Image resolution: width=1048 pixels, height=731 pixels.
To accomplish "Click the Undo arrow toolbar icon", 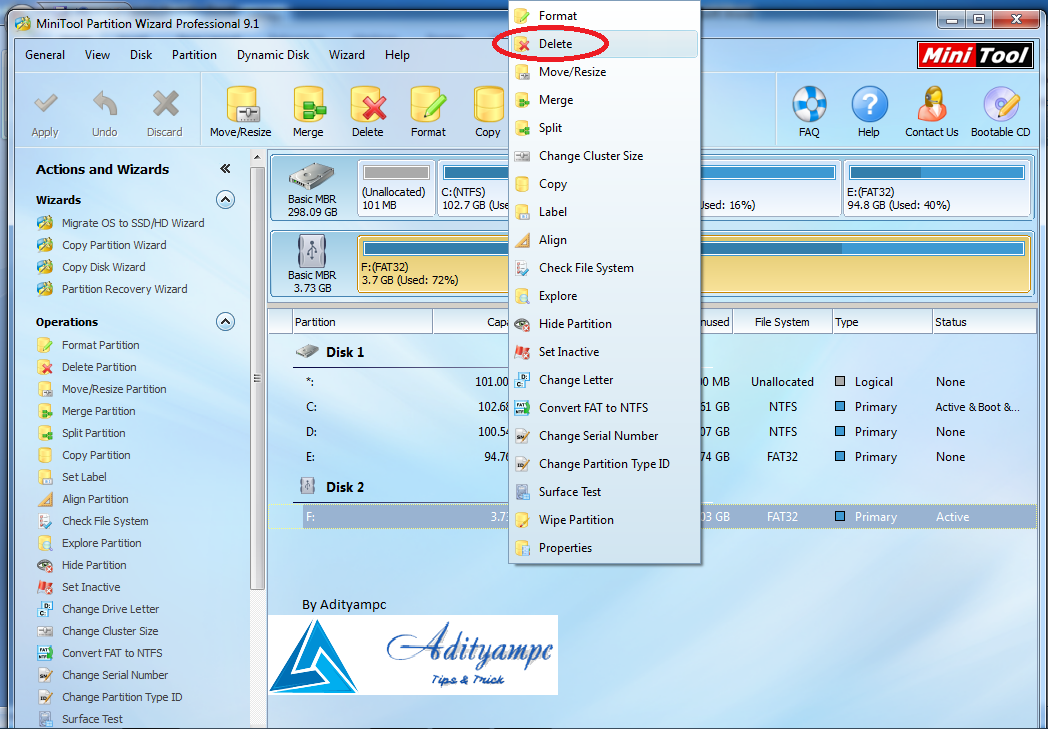I will tap(105, 104).
